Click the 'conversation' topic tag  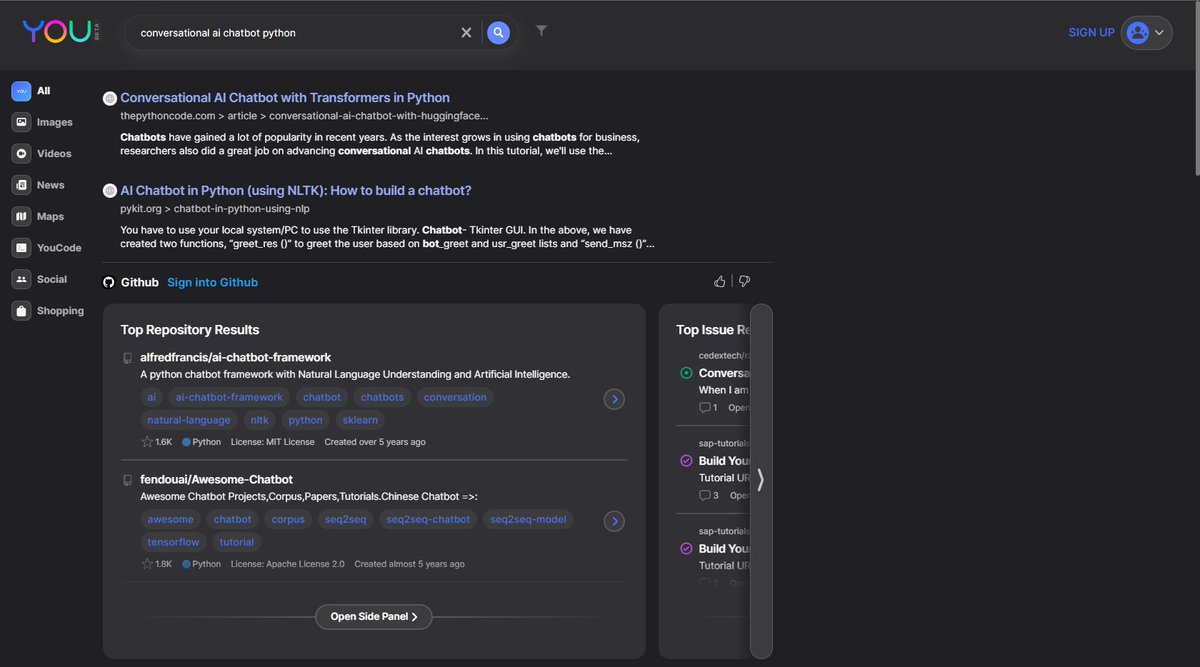click(455, 398)
